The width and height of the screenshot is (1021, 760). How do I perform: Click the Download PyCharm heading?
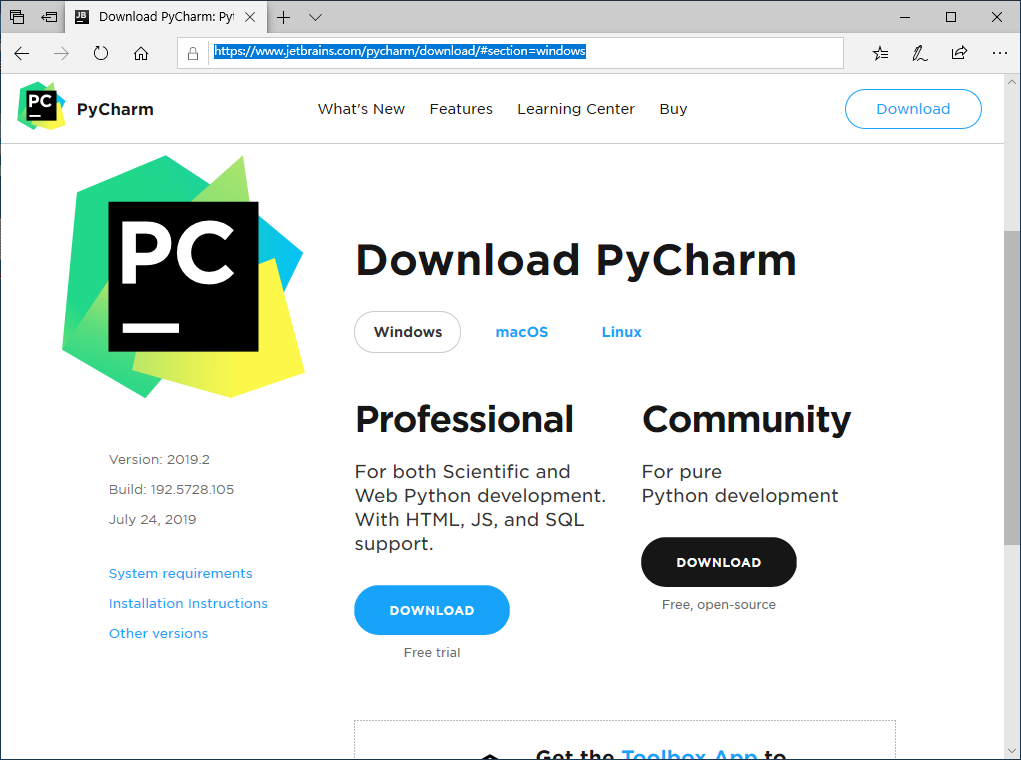coord(576,260)
